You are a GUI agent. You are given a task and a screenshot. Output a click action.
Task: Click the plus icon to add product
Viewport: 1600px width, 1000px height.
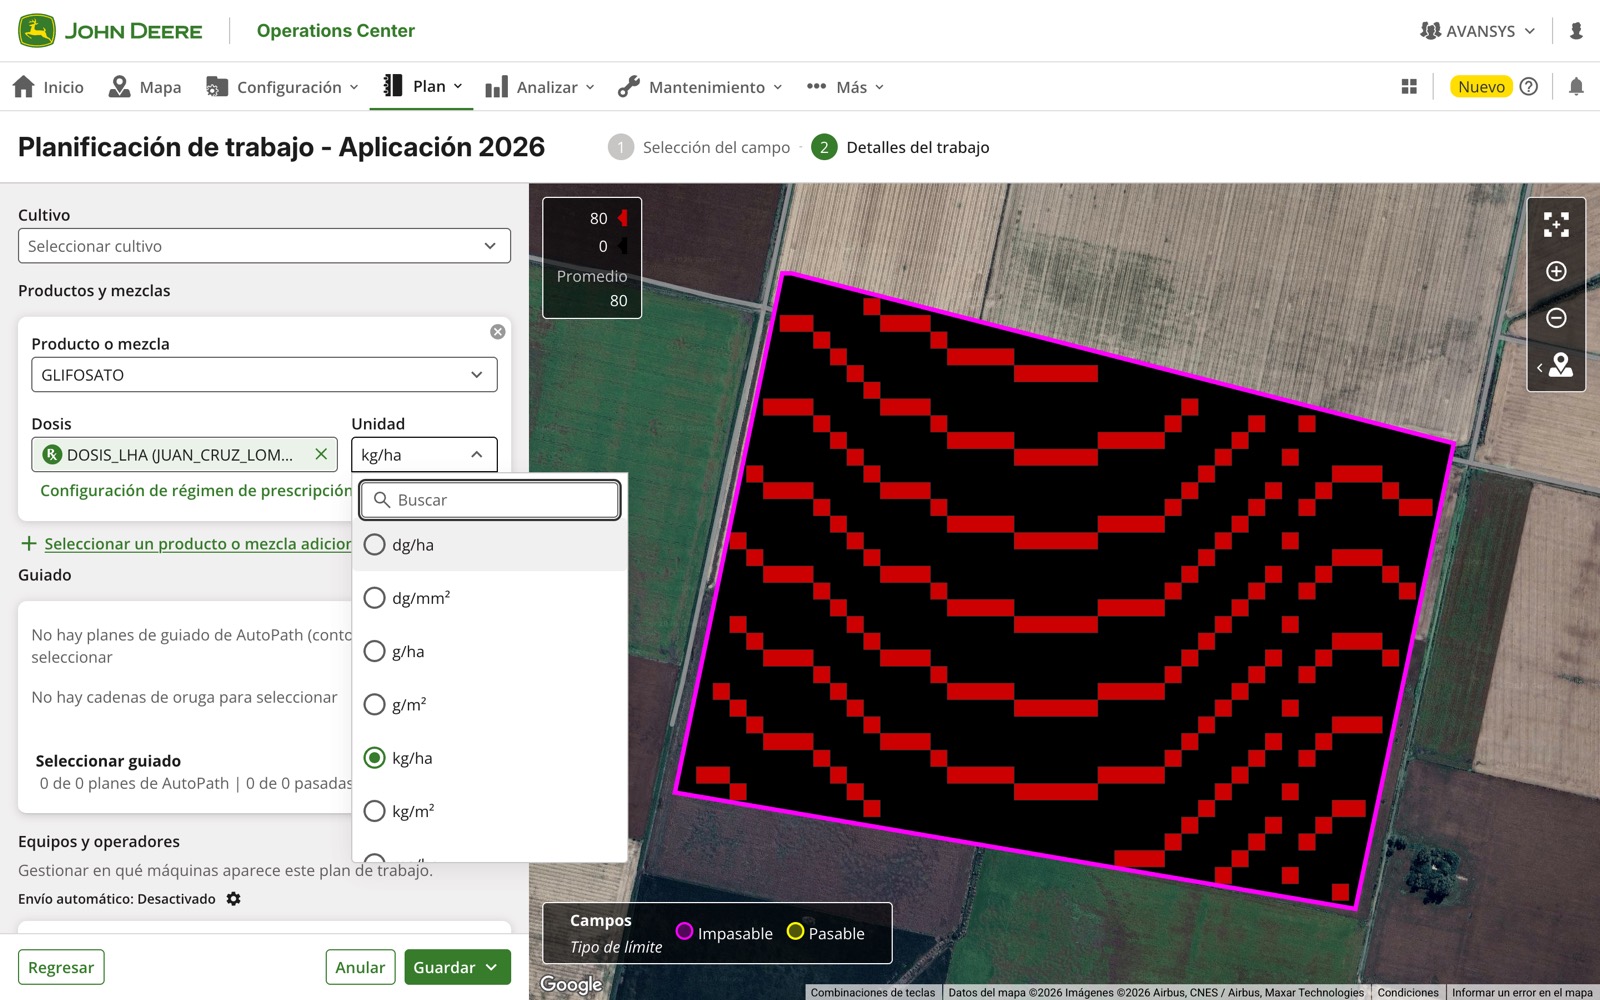[29, 543]
